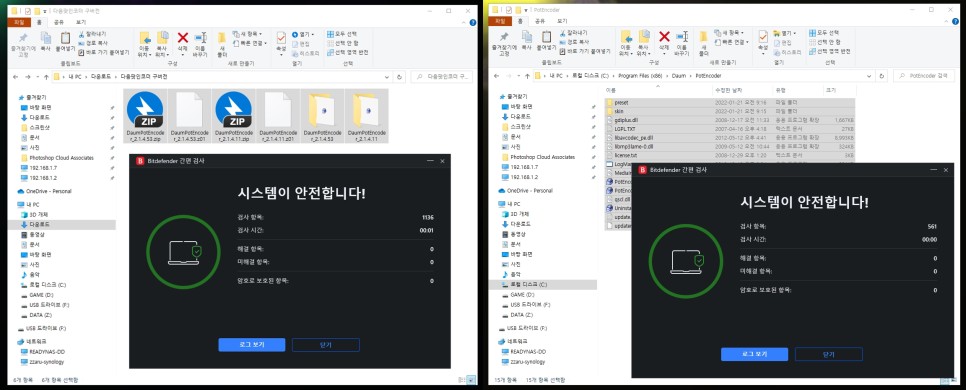Screen dimensions: 966x390
Task: Switch to 공유 tab in PotEncoder window
Action: pos(540,22)
